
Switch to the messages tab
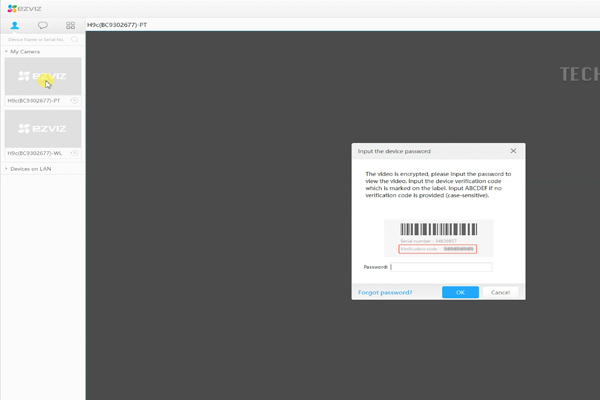click(x=42, y=24)
